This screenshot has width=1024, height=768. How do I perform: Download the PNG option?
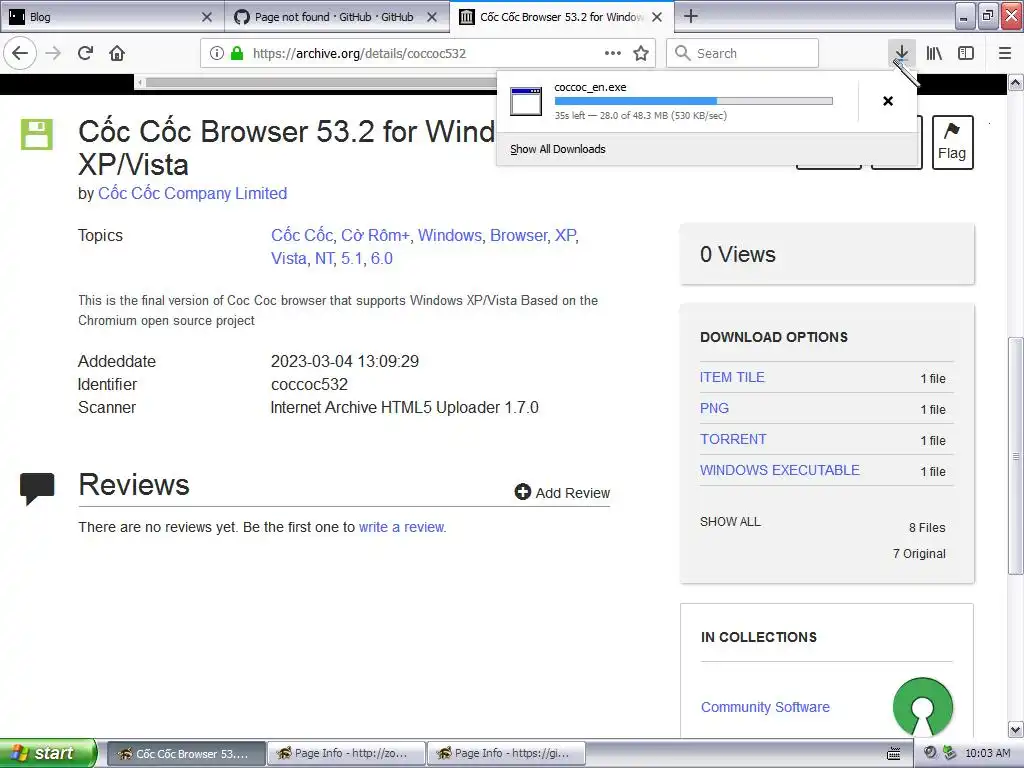click(714, 408)
